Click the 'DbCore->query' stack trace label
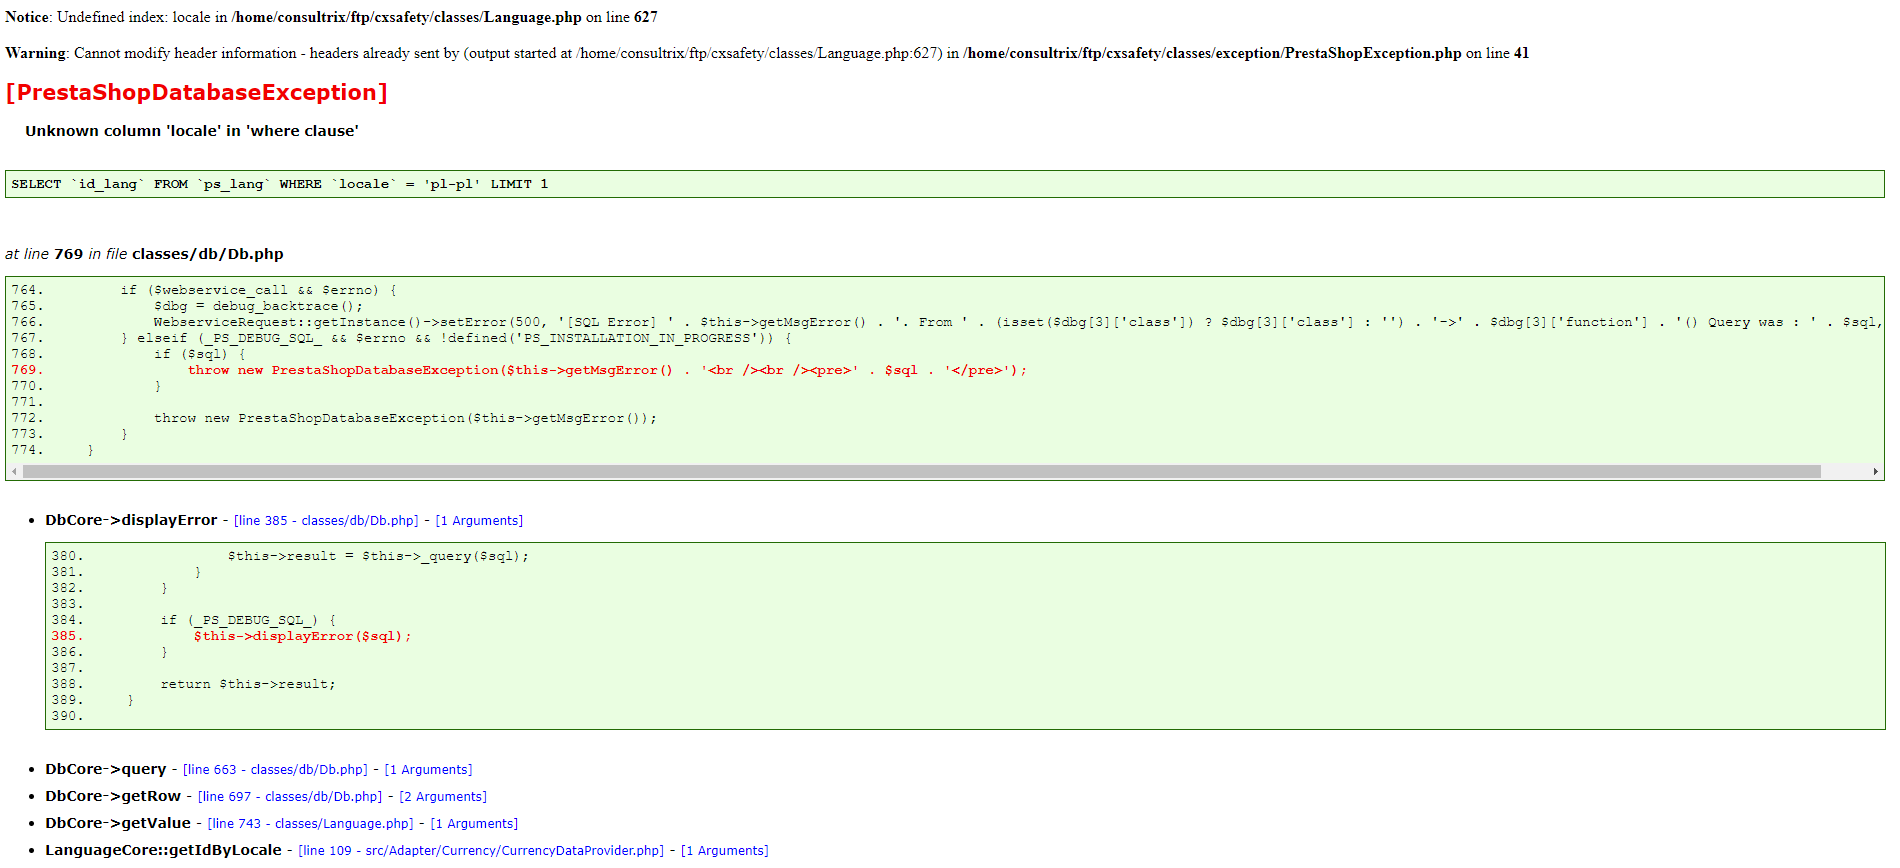 [x=106, y=769]
